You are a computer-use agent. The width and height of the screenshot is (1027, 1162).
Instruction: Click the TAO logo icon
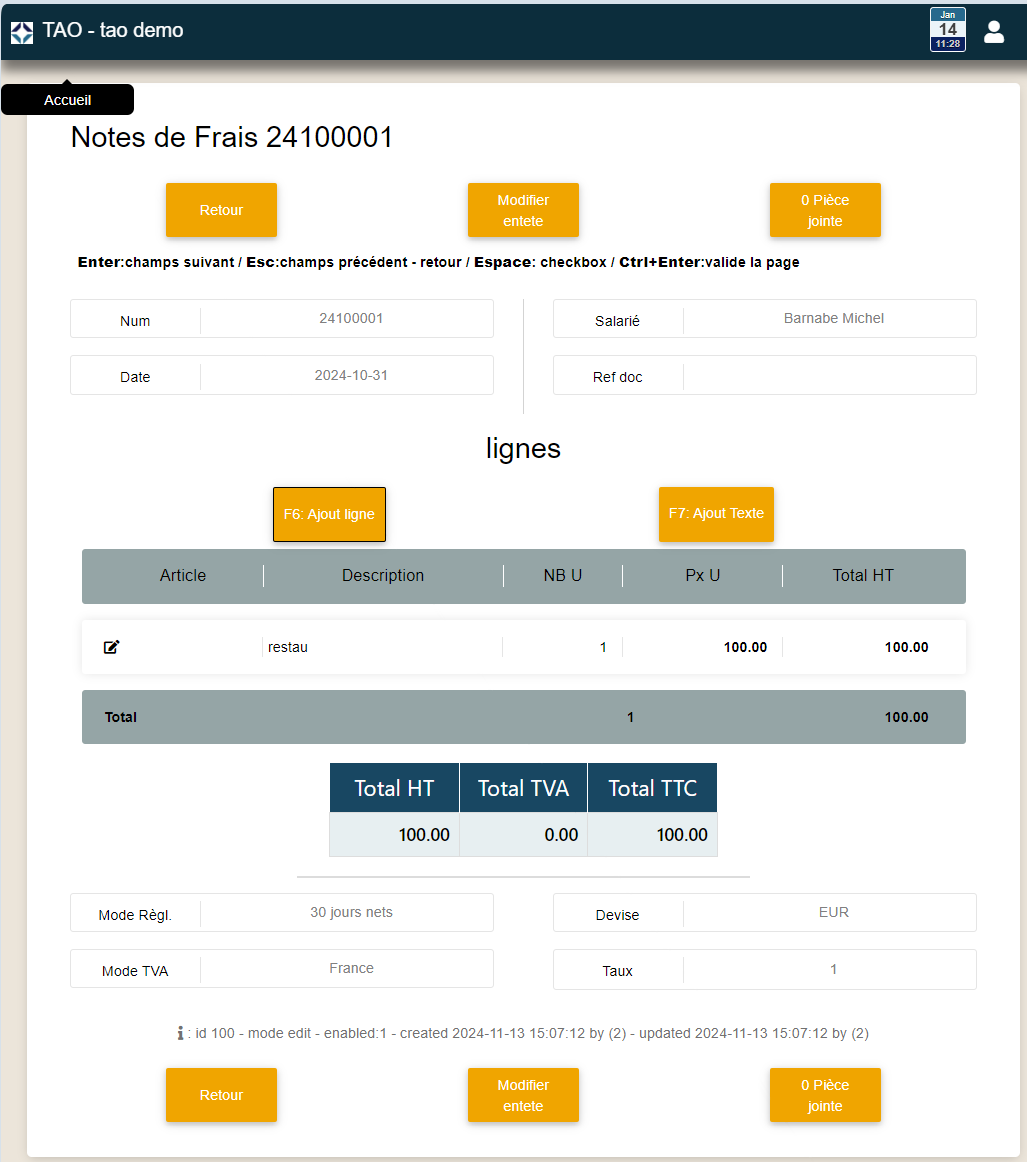(x=22, y=32)
